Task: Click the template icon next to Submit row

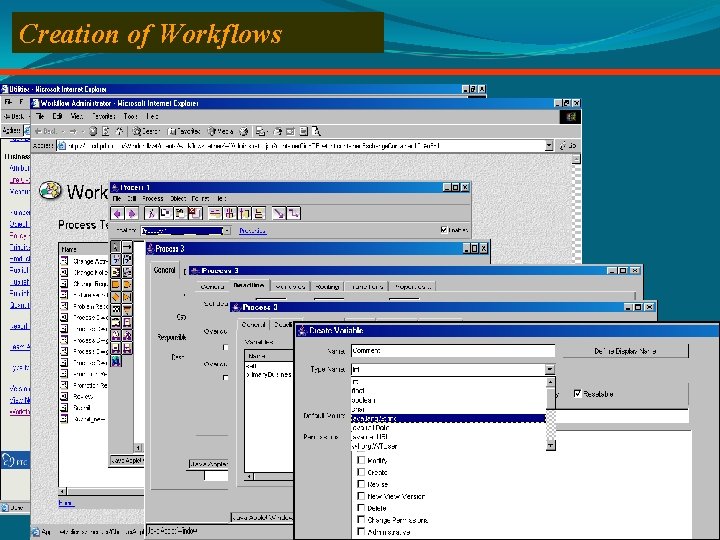Action: coord(64,407)
